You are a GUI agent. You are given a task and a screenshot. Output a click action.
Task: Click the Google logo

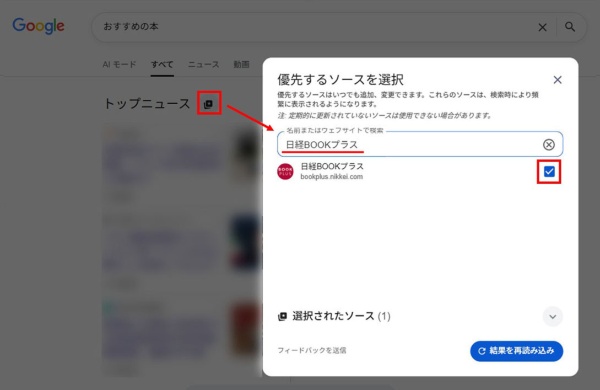[38, 26]
